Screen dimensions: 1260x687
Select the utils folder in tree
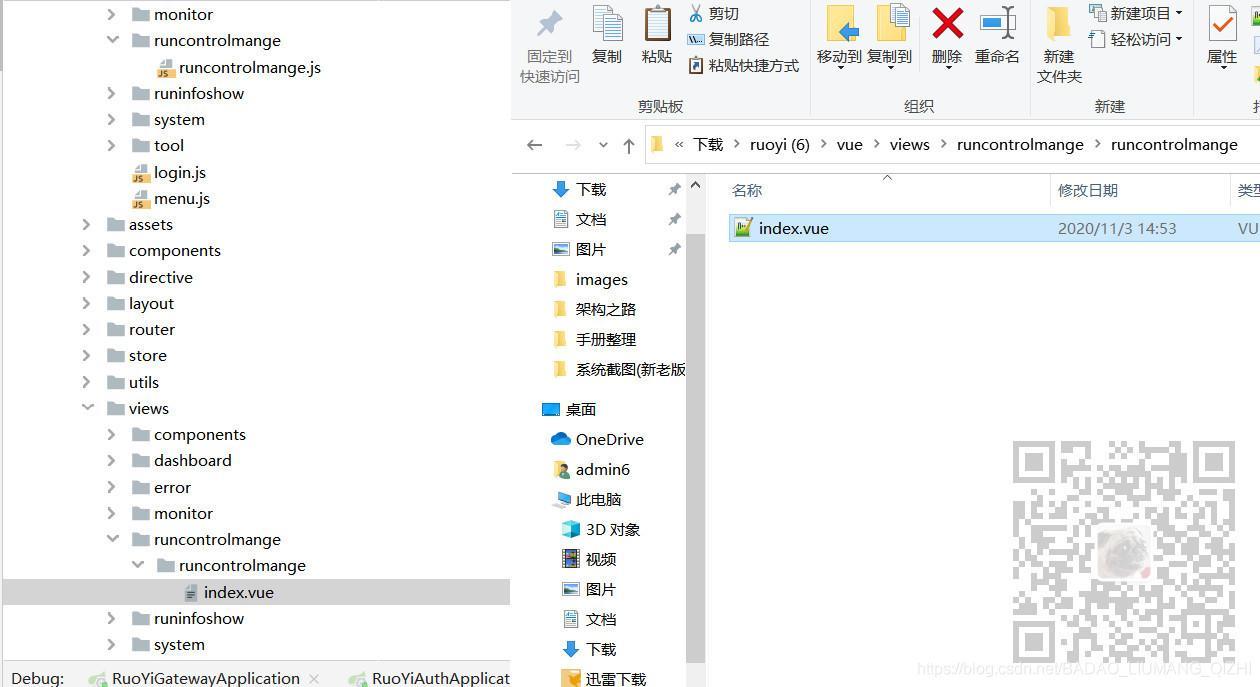(144, 382)
